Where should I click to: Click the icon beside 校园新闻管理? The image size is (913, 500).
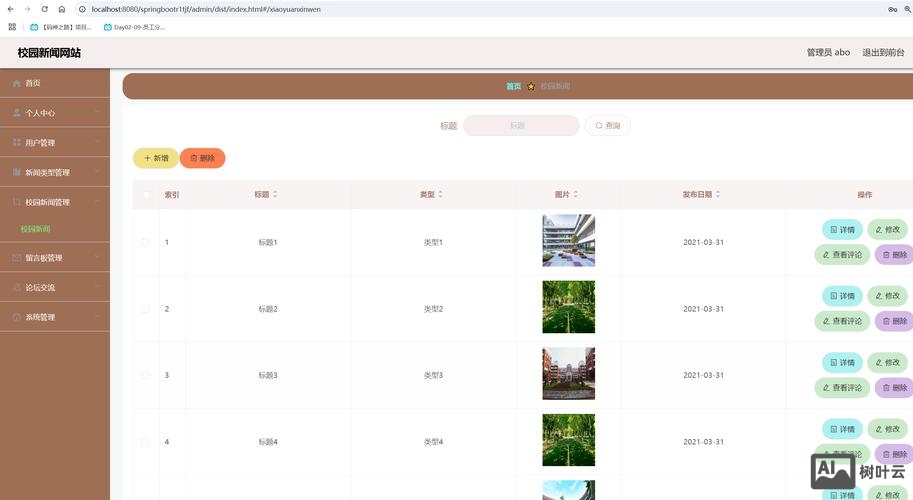pyautogui.click(x=16, y=202)
